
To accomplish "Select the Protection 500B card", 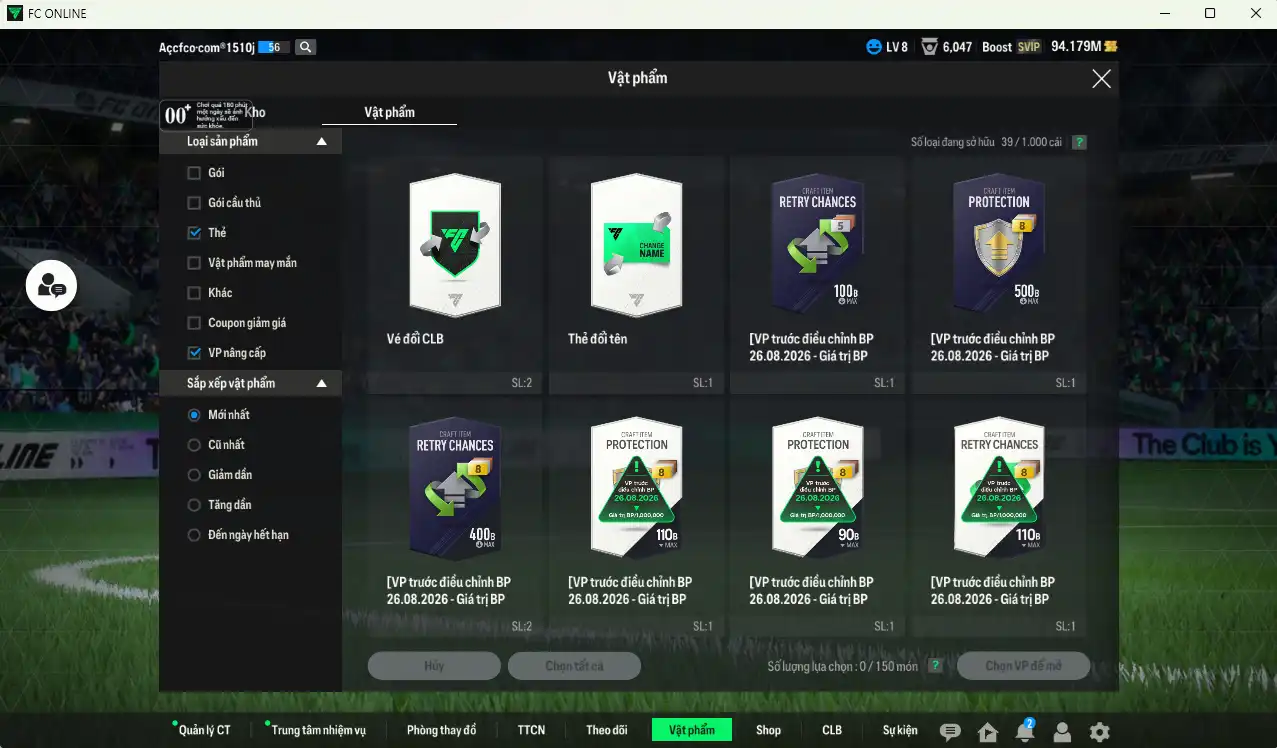I will pos(999,273).
